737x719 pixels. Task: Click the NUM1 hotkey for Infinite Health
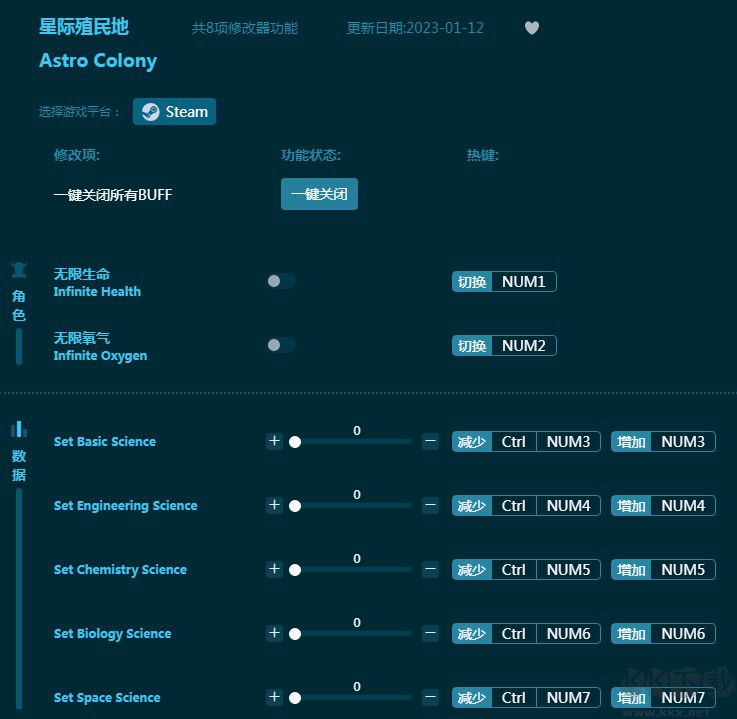504,281
